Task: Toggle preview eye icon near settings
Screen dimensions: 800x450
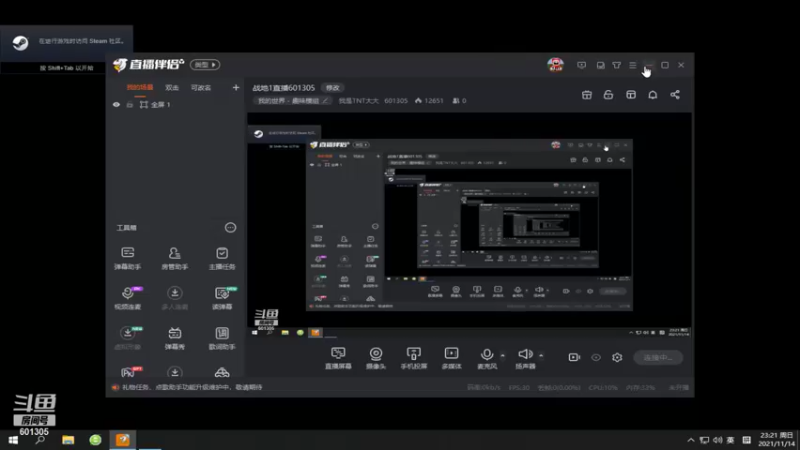Action: pos(596,357)
